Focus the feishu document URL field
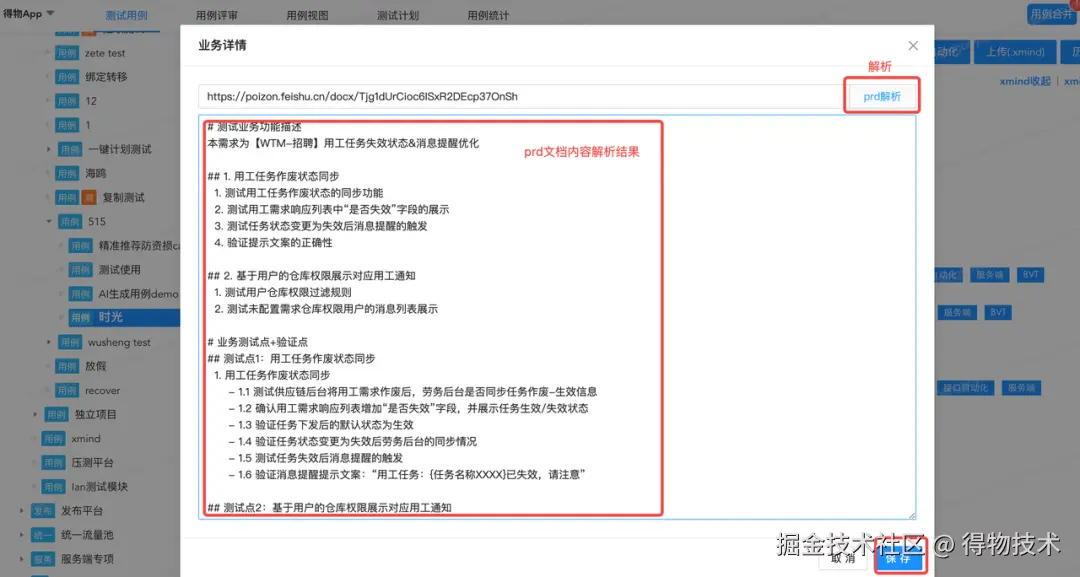1080x577 pixels. (x=521, y=96)
